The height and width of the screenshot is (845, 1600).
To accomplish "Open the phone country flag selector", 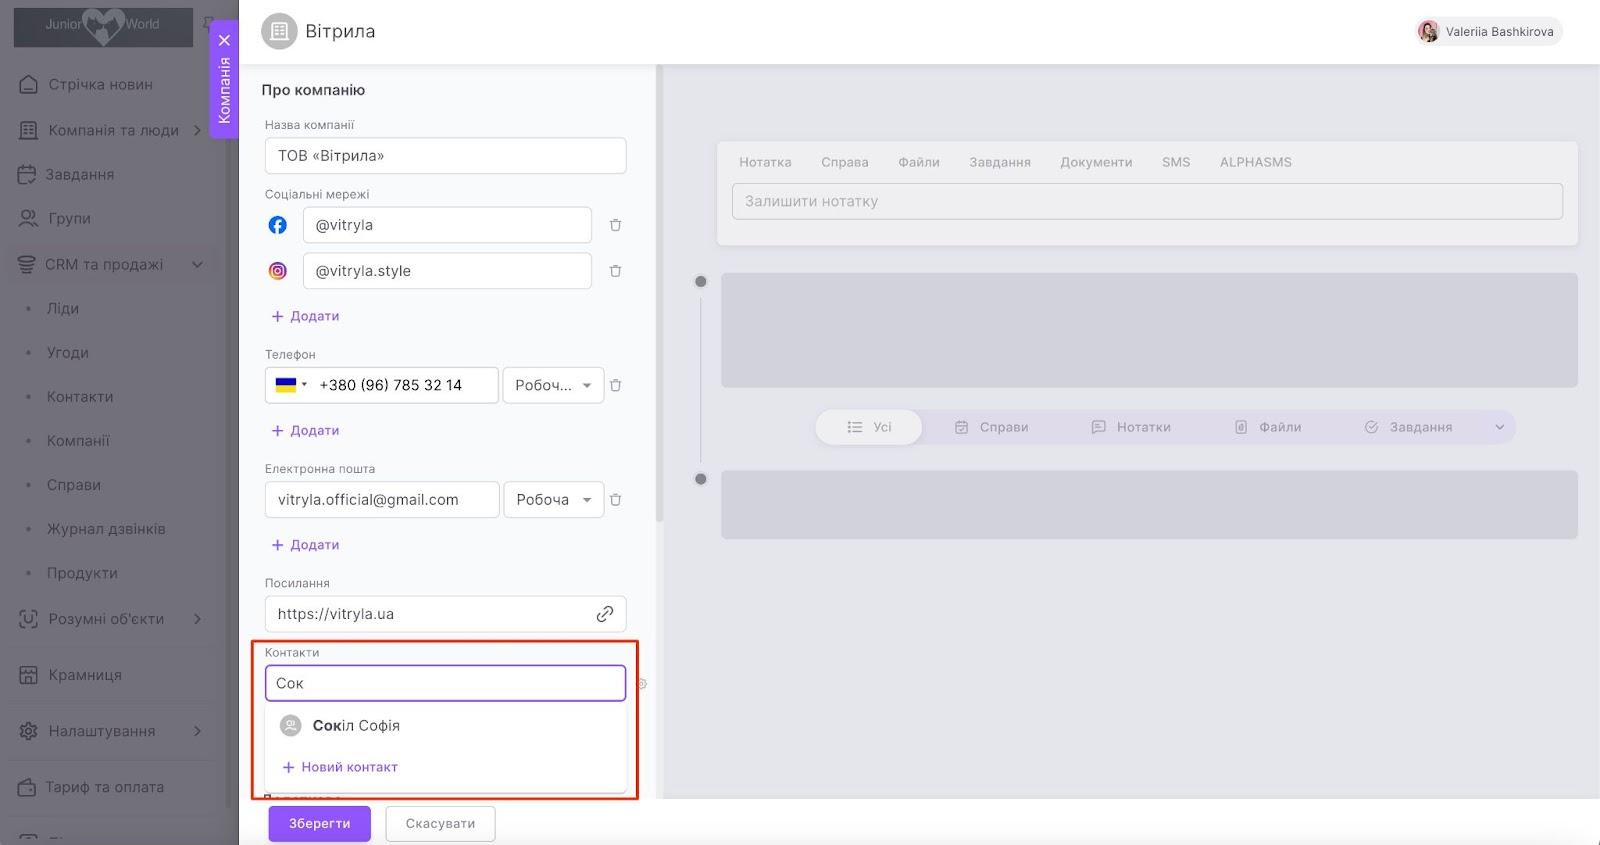I will [290, 385].
